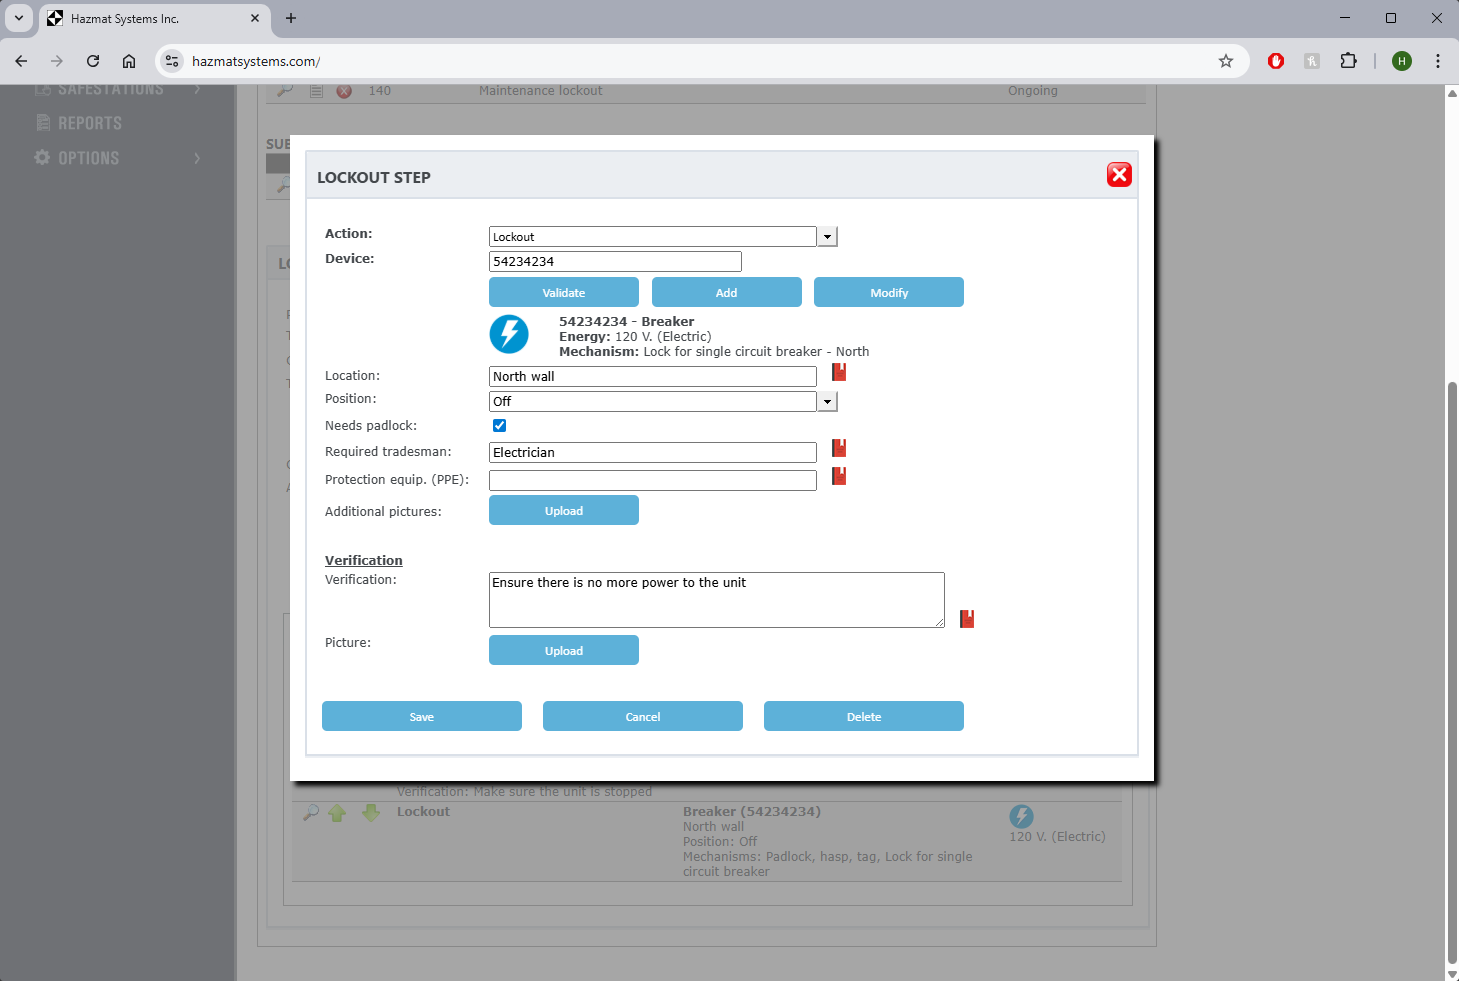This screenshot has width=1459, height=981.
Task: Open the tab search chevron in browser
Action: tap(19, 18)
